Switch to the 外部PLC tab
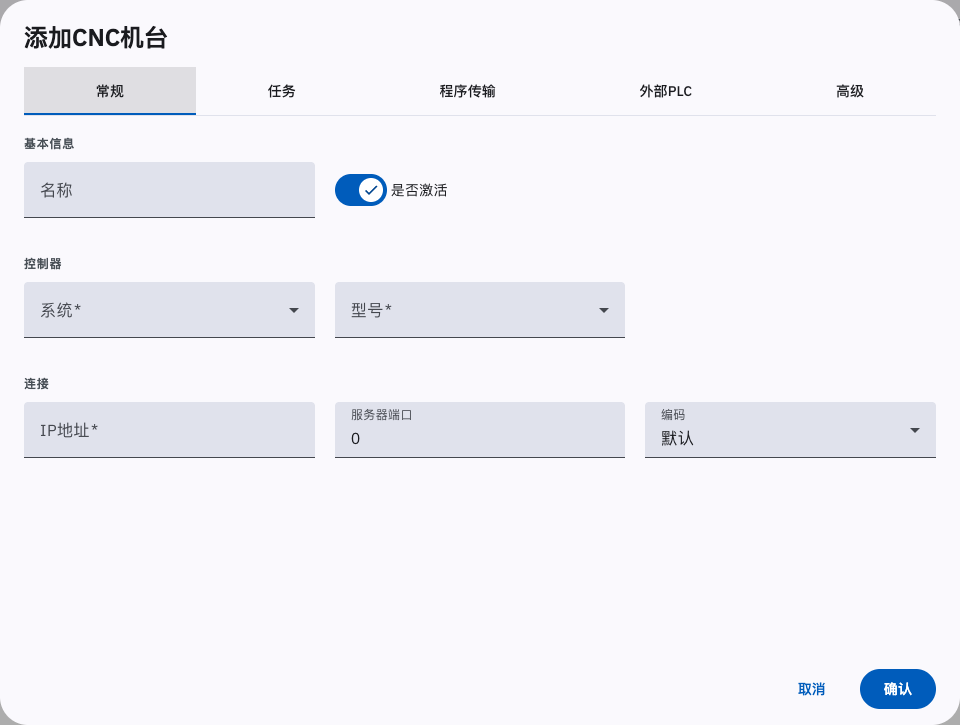 pos(666,91)
